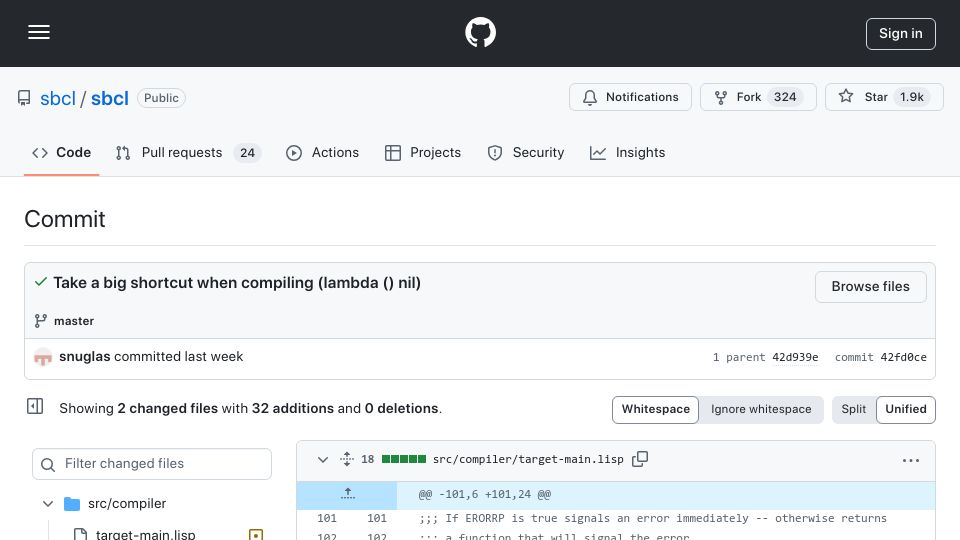The image size is (960, 540).
Task: Click the hunk header @@ -101,6 +101,24 @@
Action: pyautogui.click(x=484, y=494)
